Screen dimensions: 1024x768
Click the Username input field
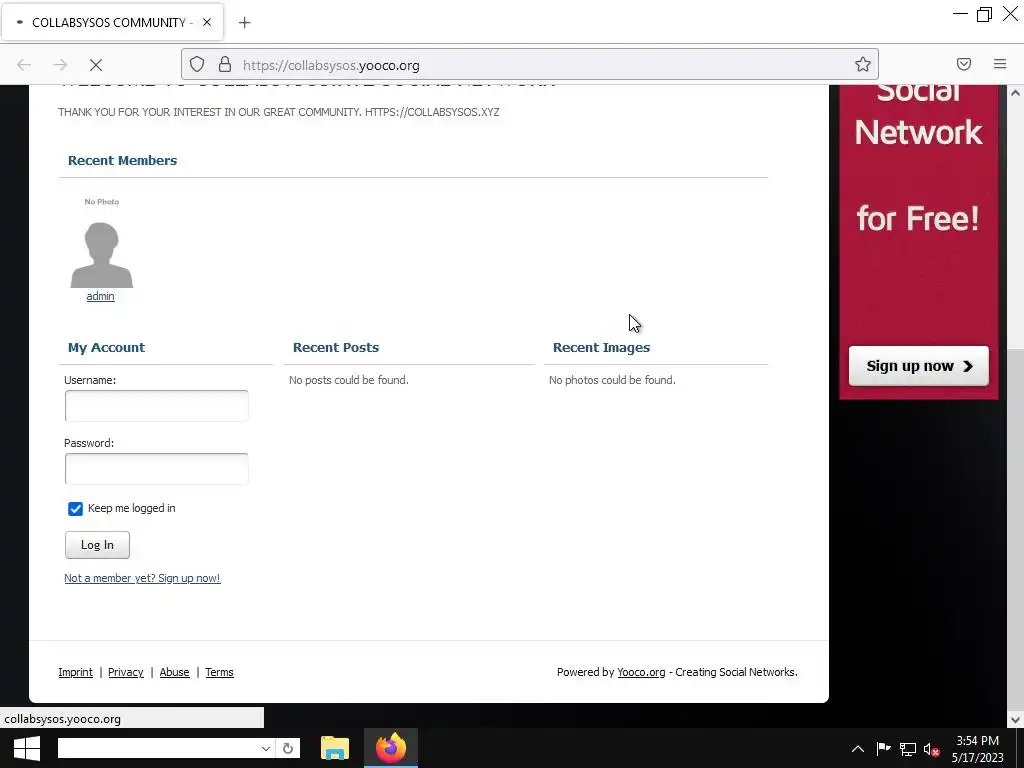(157, 406)
